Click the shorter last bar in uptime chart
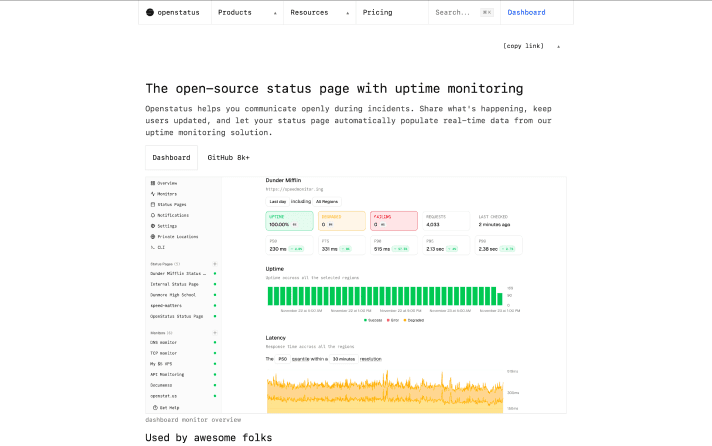 click(500, 299)
